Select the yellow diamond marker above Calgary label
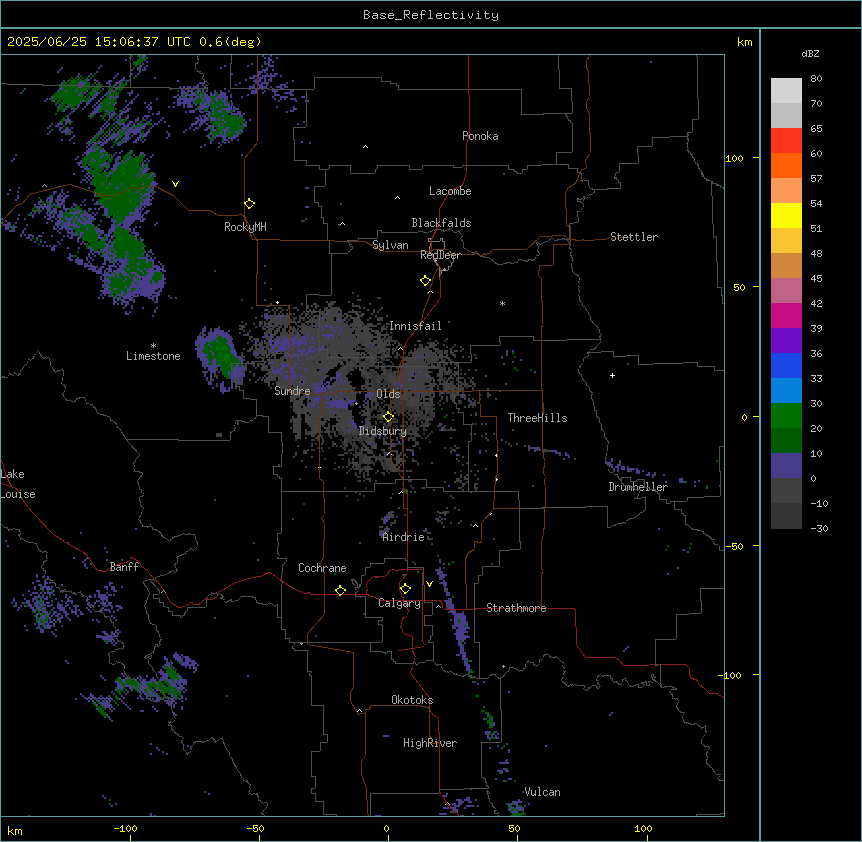 tap(405, 589)
